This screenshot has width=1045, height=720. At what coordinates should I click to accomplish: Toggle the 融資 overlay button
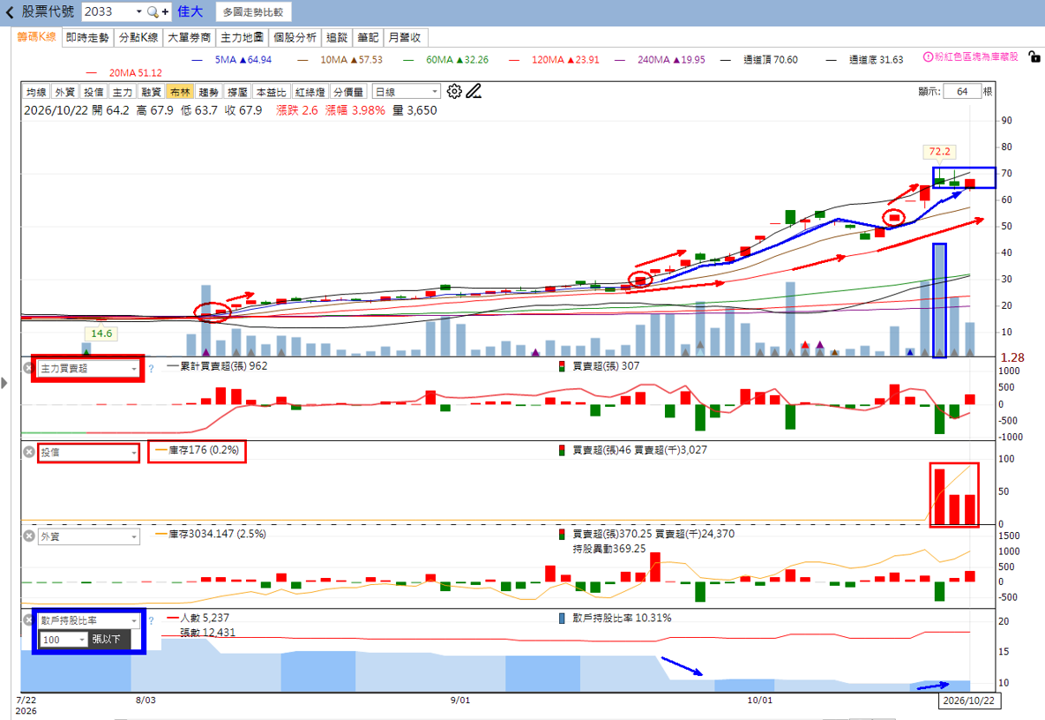pos(151,92)
